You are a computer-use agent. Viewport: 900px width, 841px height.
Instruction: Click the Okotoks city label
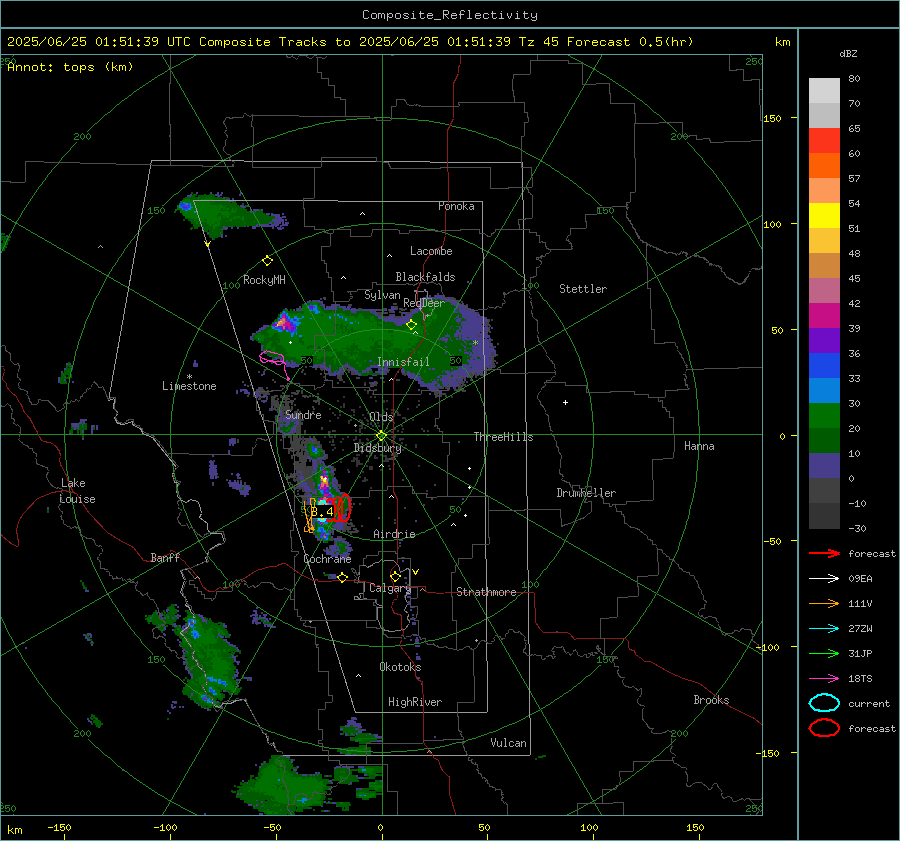click(400, 667)
